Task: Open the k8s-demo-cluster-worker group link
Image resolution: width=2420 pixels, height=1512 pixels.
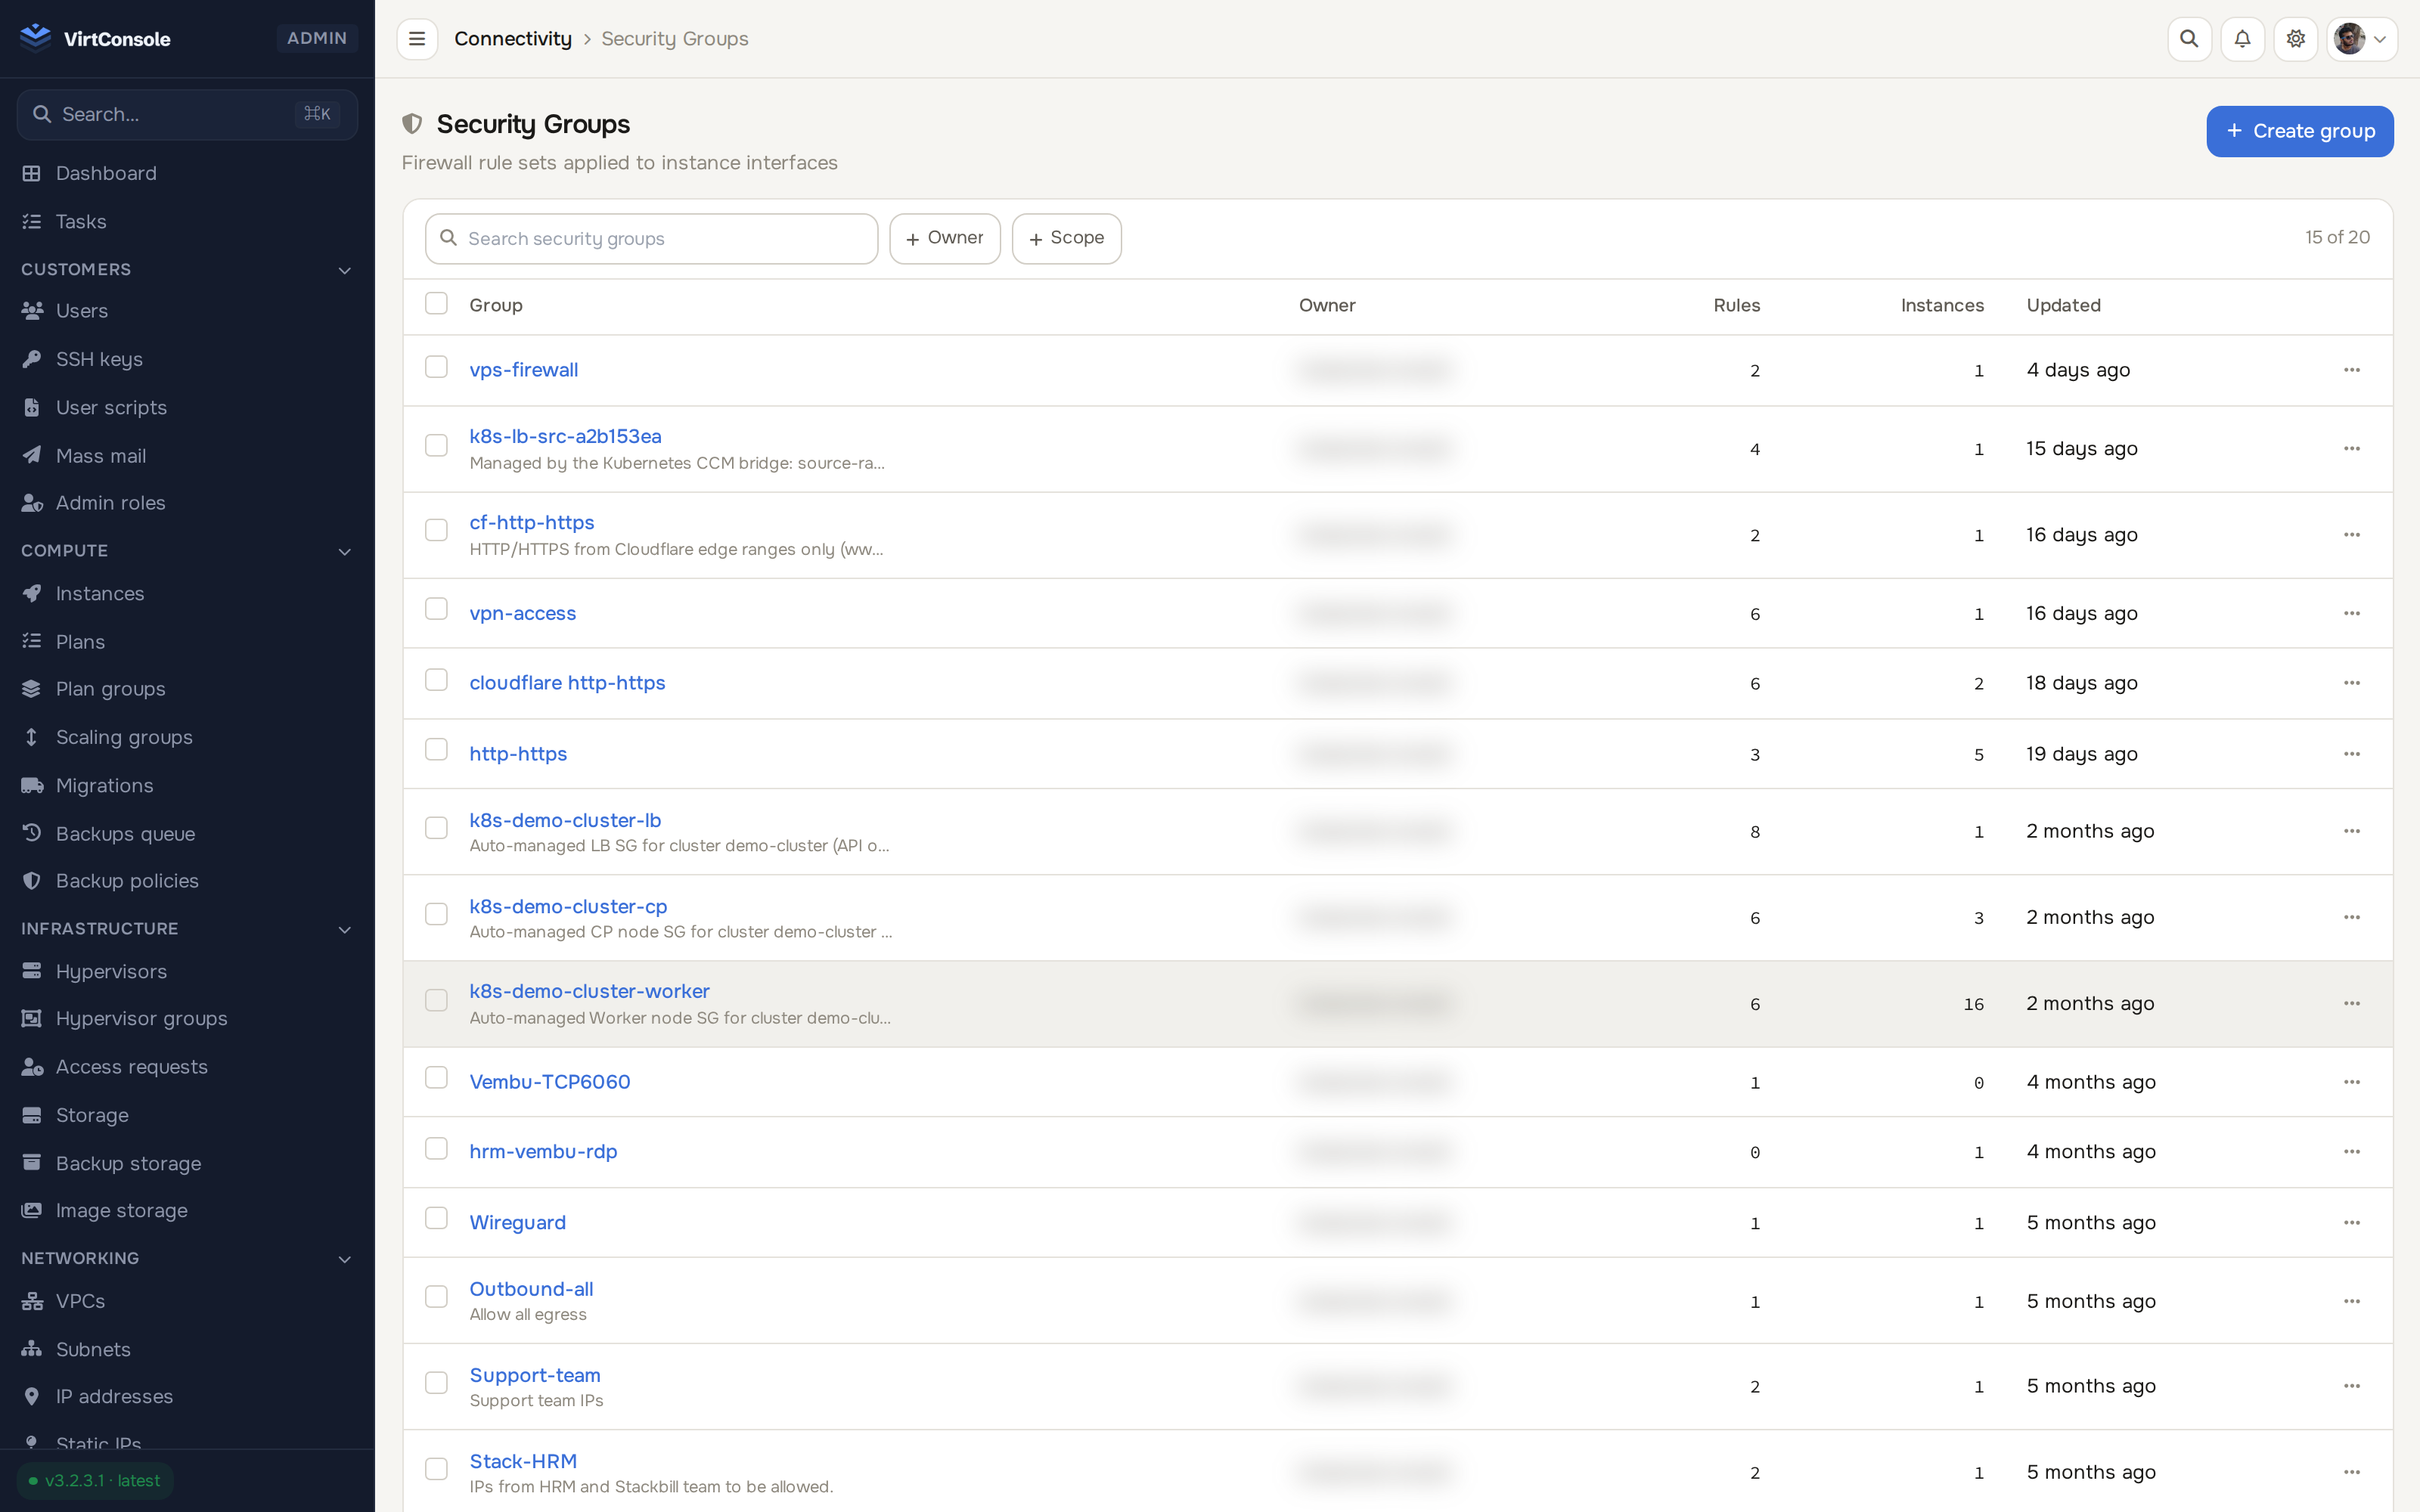Action: 589,991
